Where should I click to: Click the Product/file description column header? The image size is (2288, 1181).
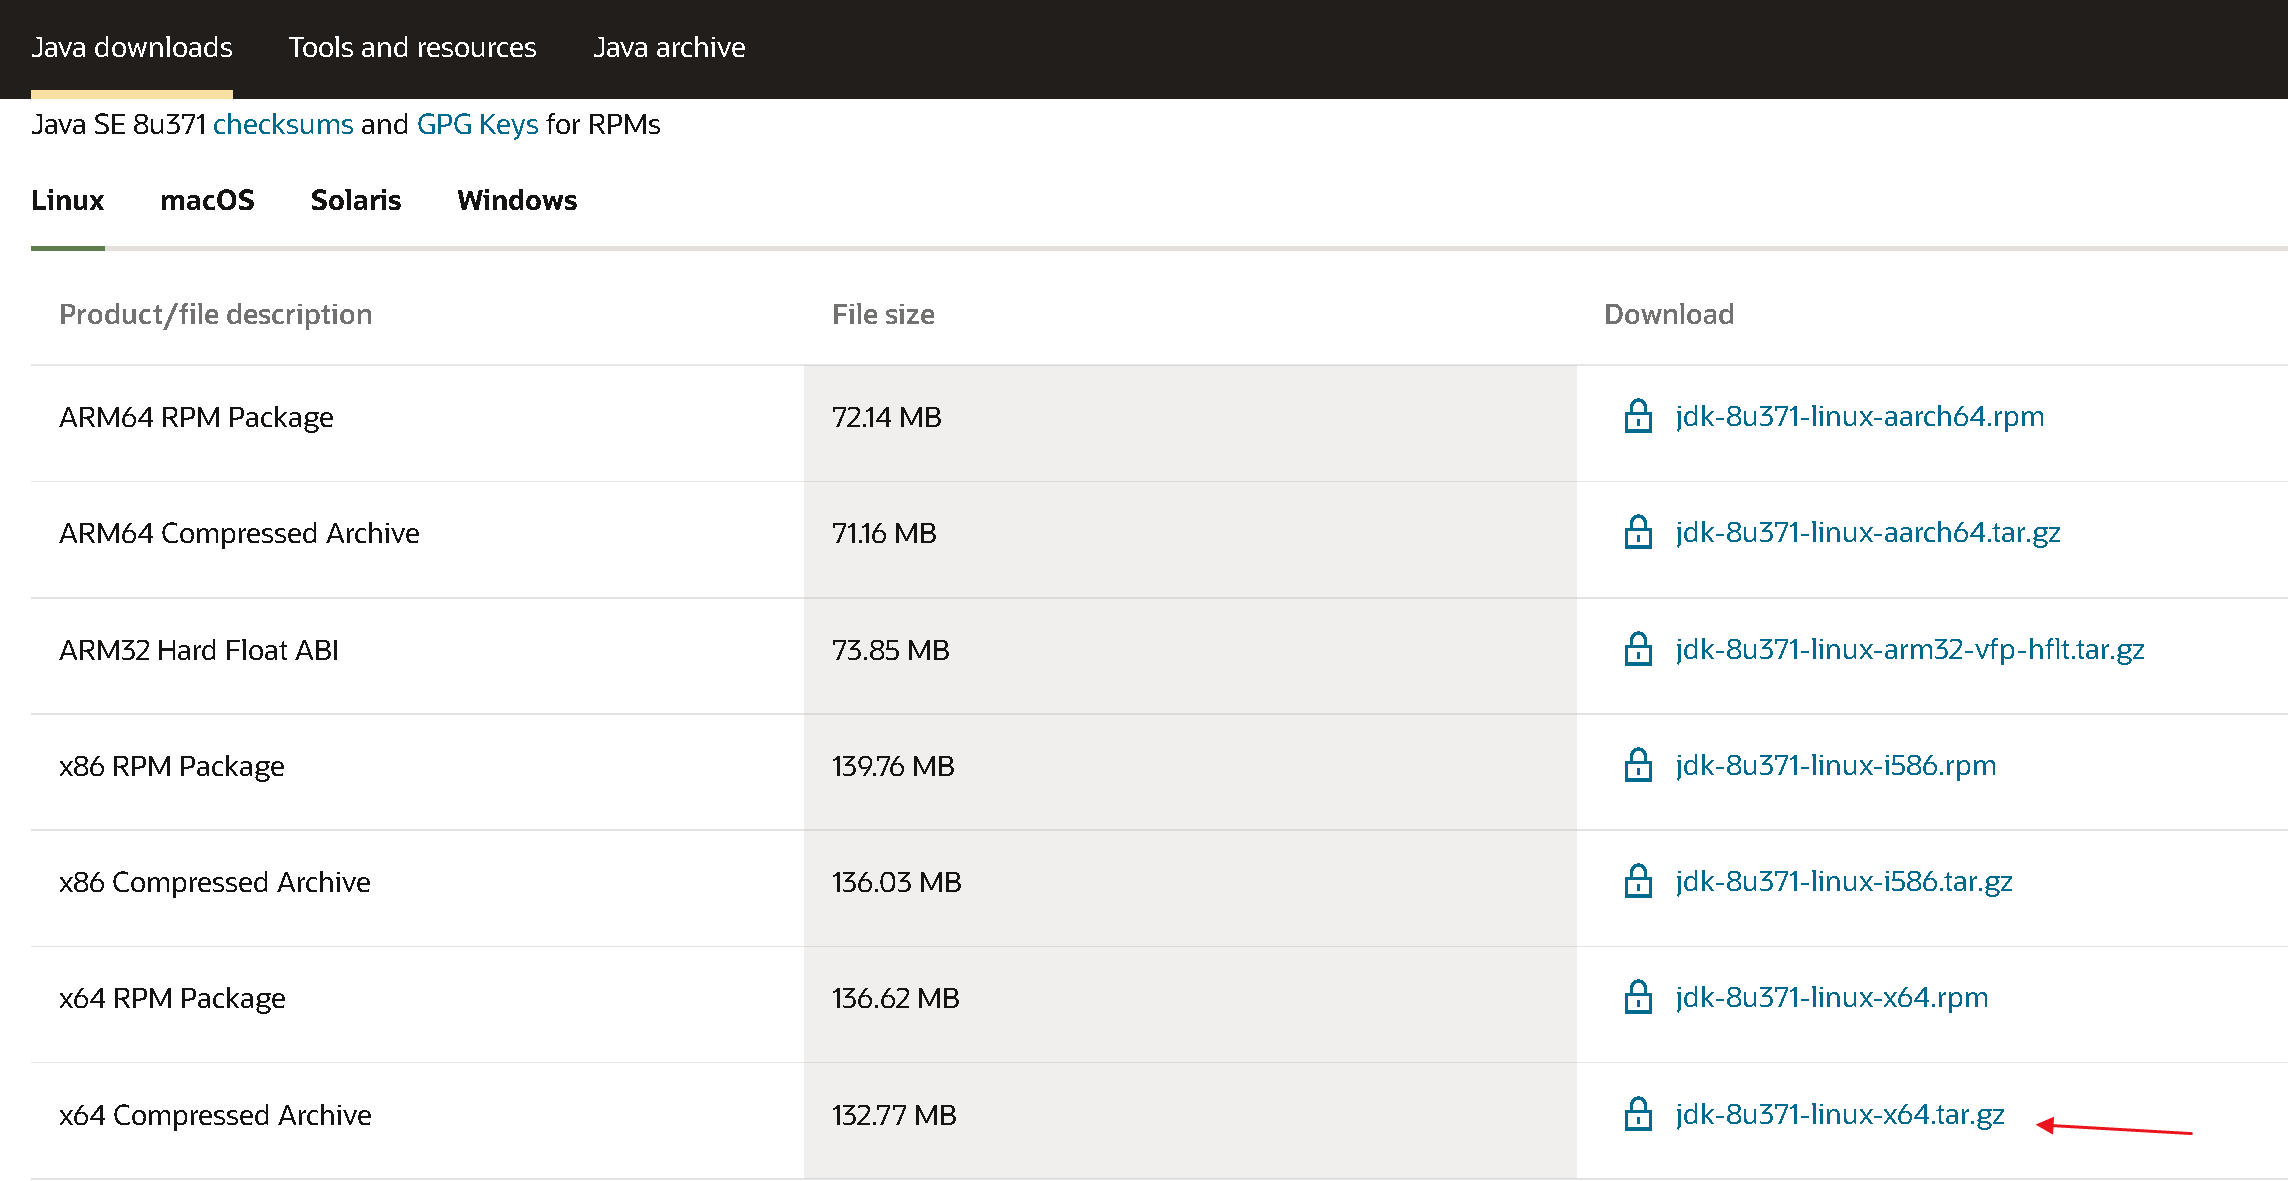pyautogui.click(x=216, y=314)
